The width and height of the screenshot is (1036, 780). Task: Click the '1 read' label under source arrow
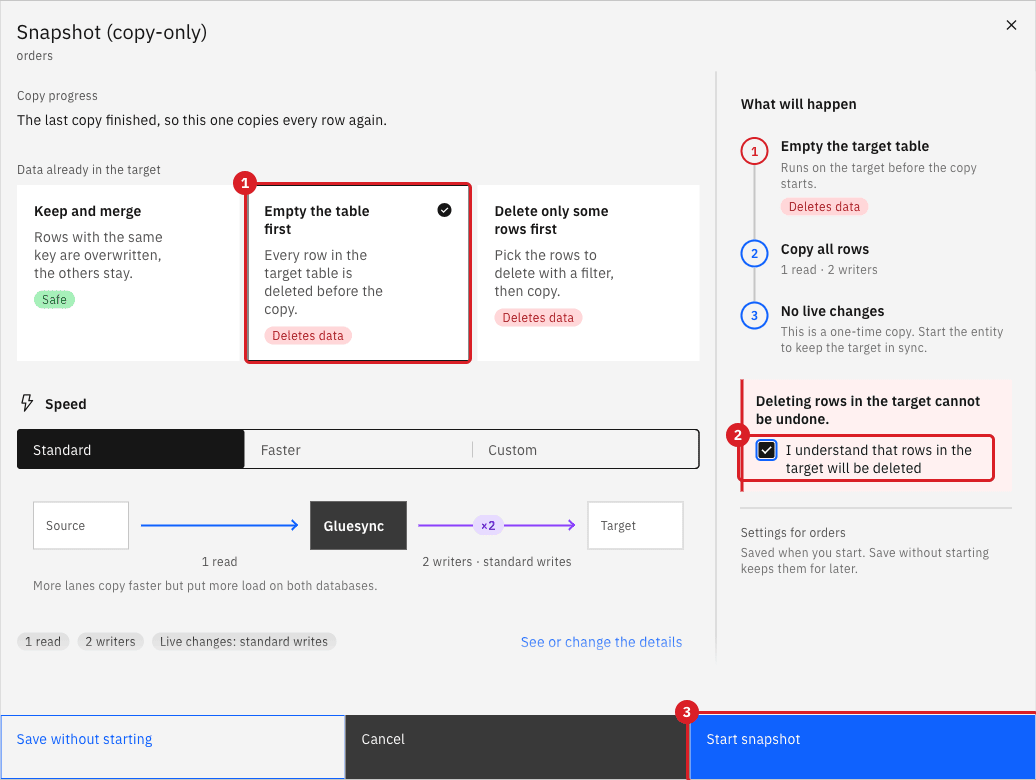pos(219,562)
